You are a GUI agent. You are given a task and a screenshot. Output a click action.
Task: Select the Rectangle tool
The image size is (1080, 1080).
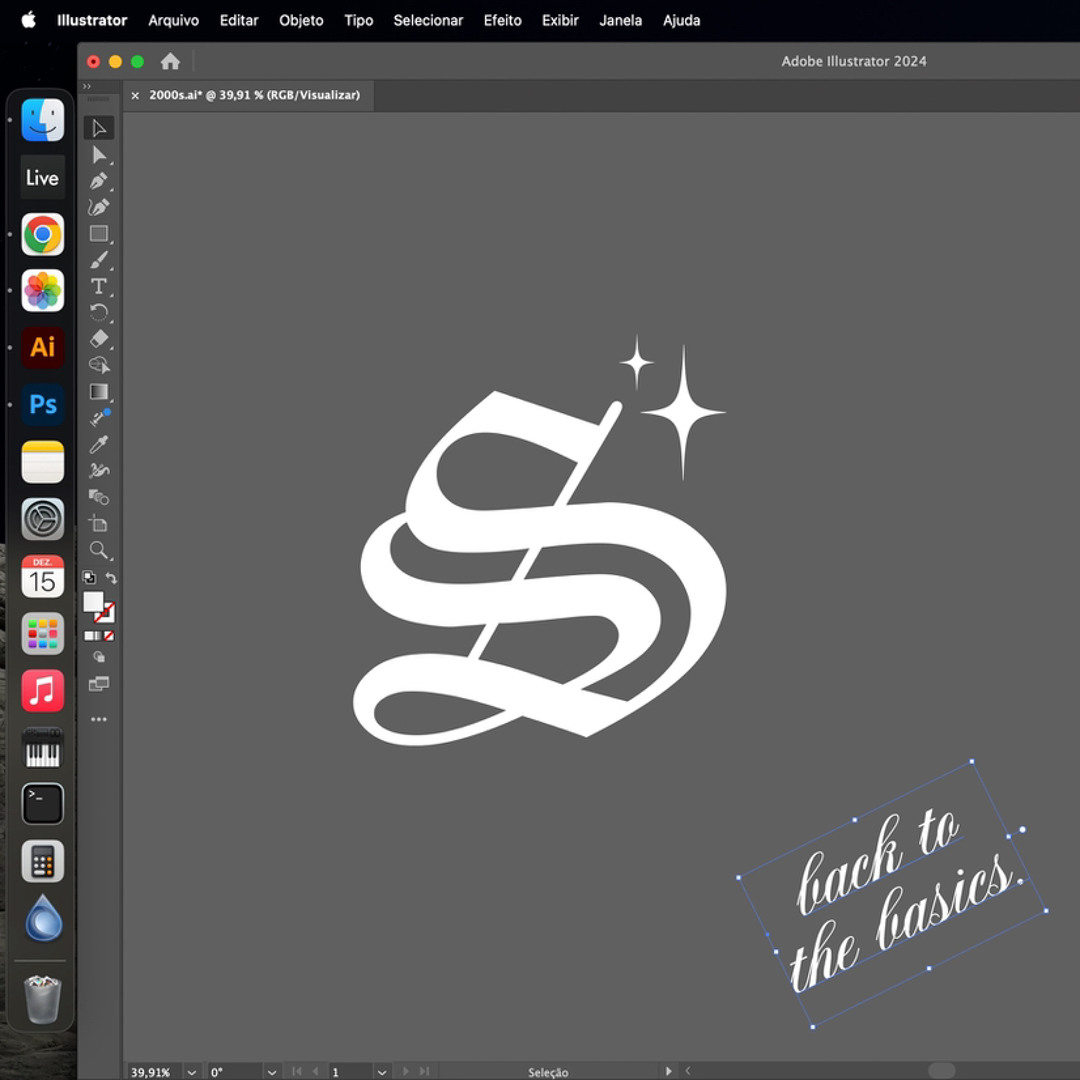tap(98, 234)
